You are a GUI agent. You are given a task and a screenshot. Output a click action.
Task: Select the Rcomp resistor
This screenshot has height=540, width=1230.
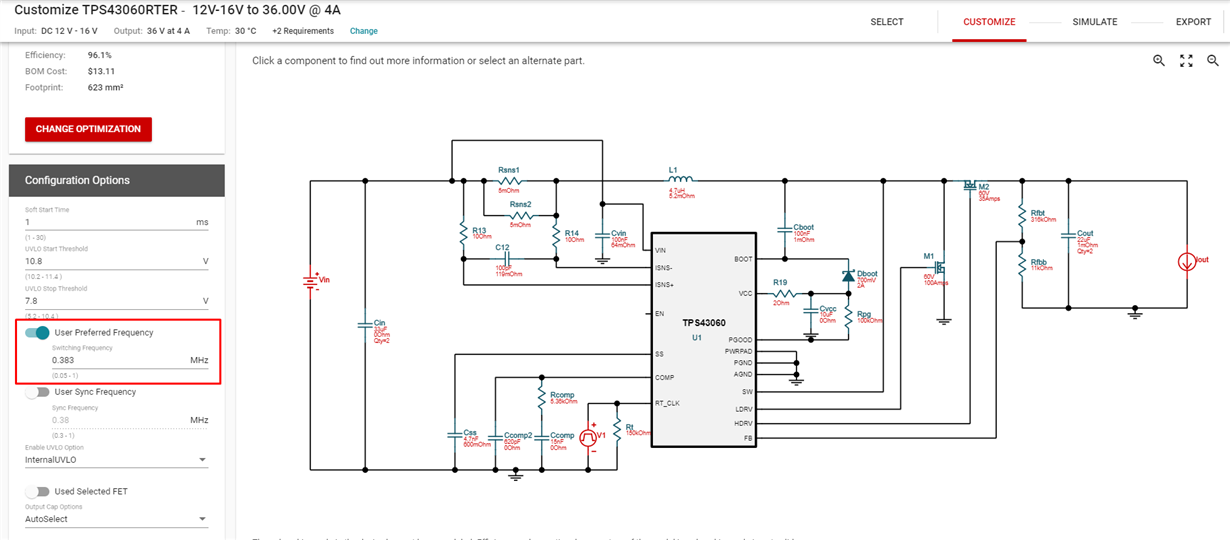pyautogui.click(x=541, y=398)
